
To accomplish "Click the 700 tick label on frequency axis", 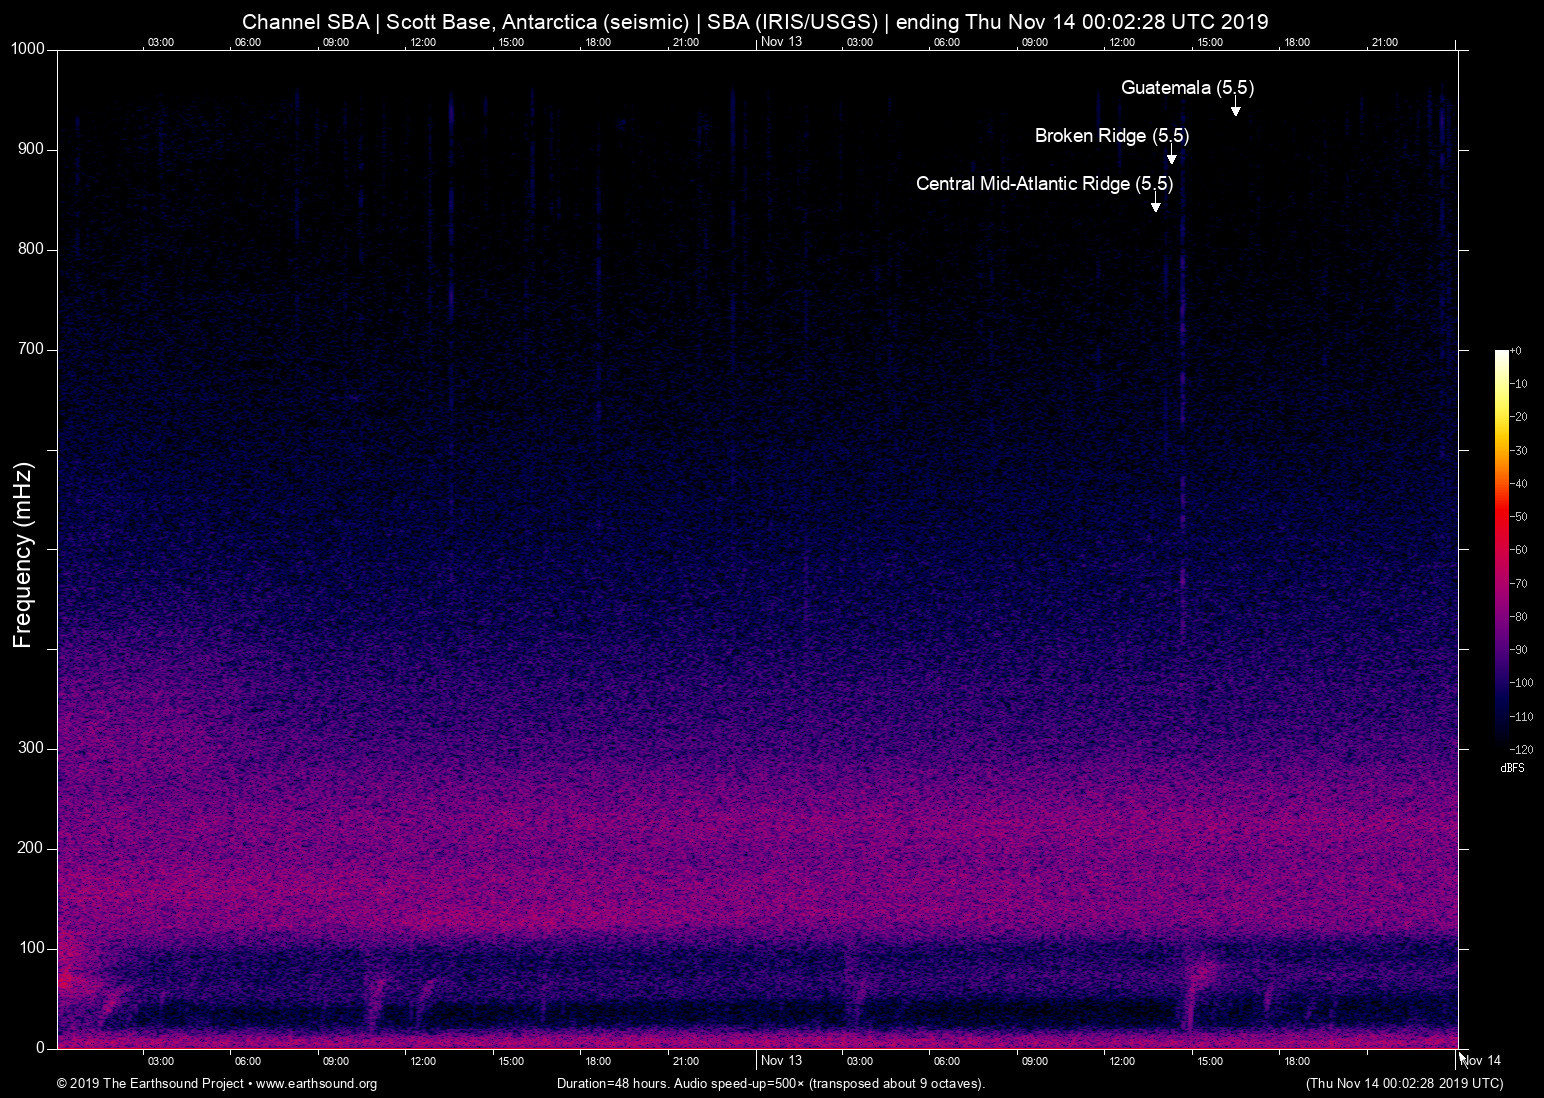I will click(x=31, y=349).
